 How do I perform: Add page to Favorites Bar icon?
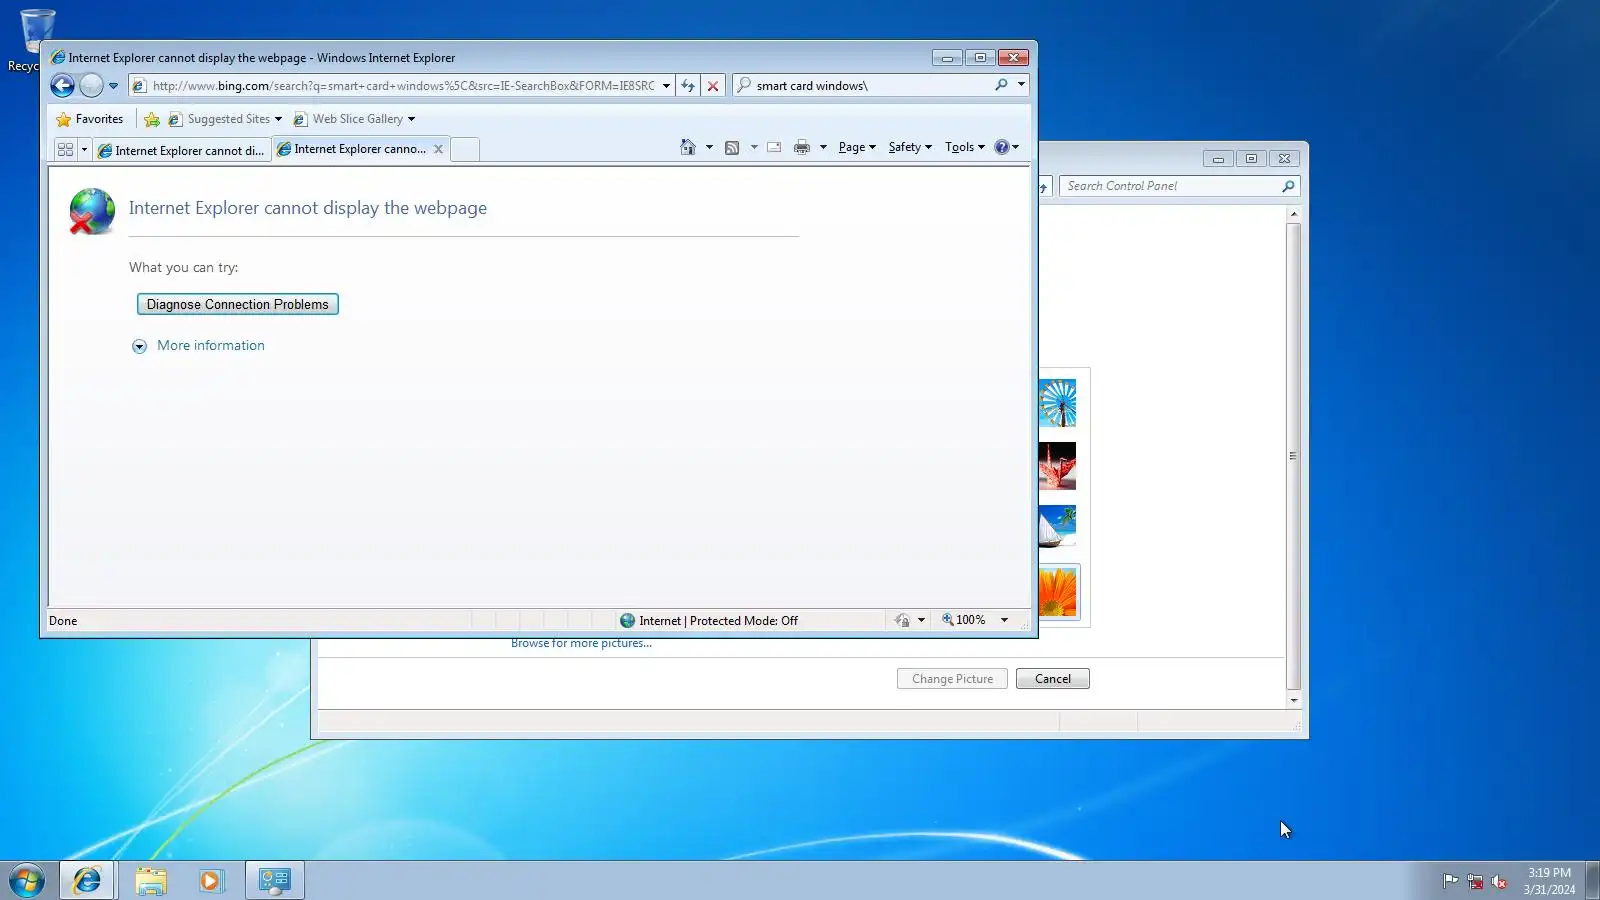click(152, 119)
